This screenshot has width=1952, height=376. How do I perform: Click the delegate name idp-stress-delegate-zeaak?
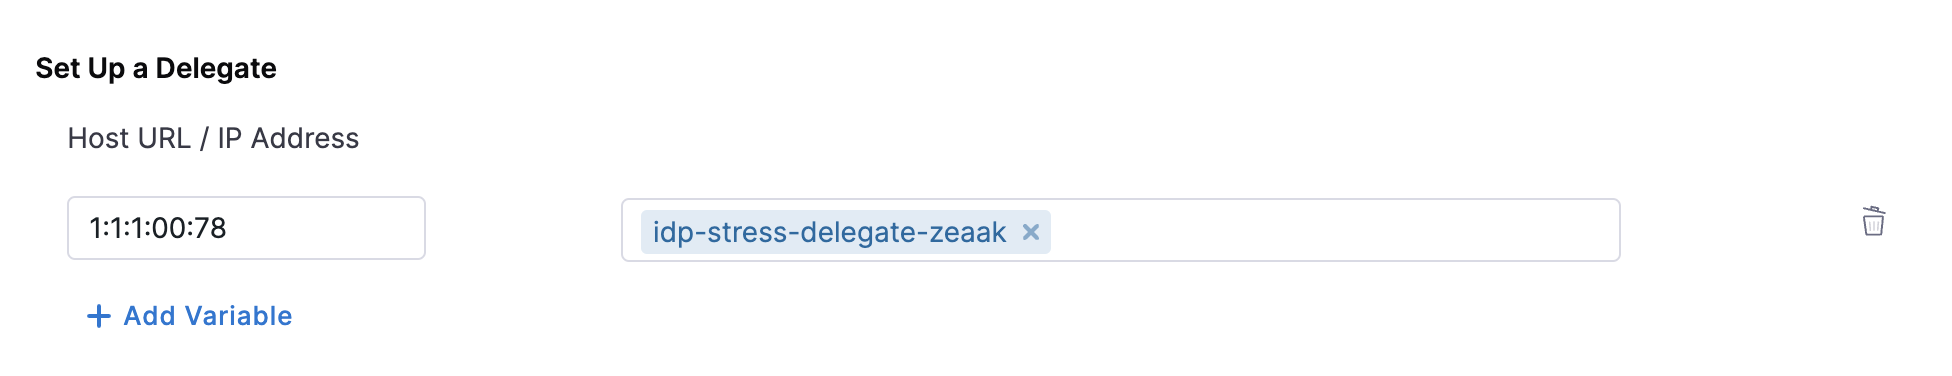click(x=829, y=232)
